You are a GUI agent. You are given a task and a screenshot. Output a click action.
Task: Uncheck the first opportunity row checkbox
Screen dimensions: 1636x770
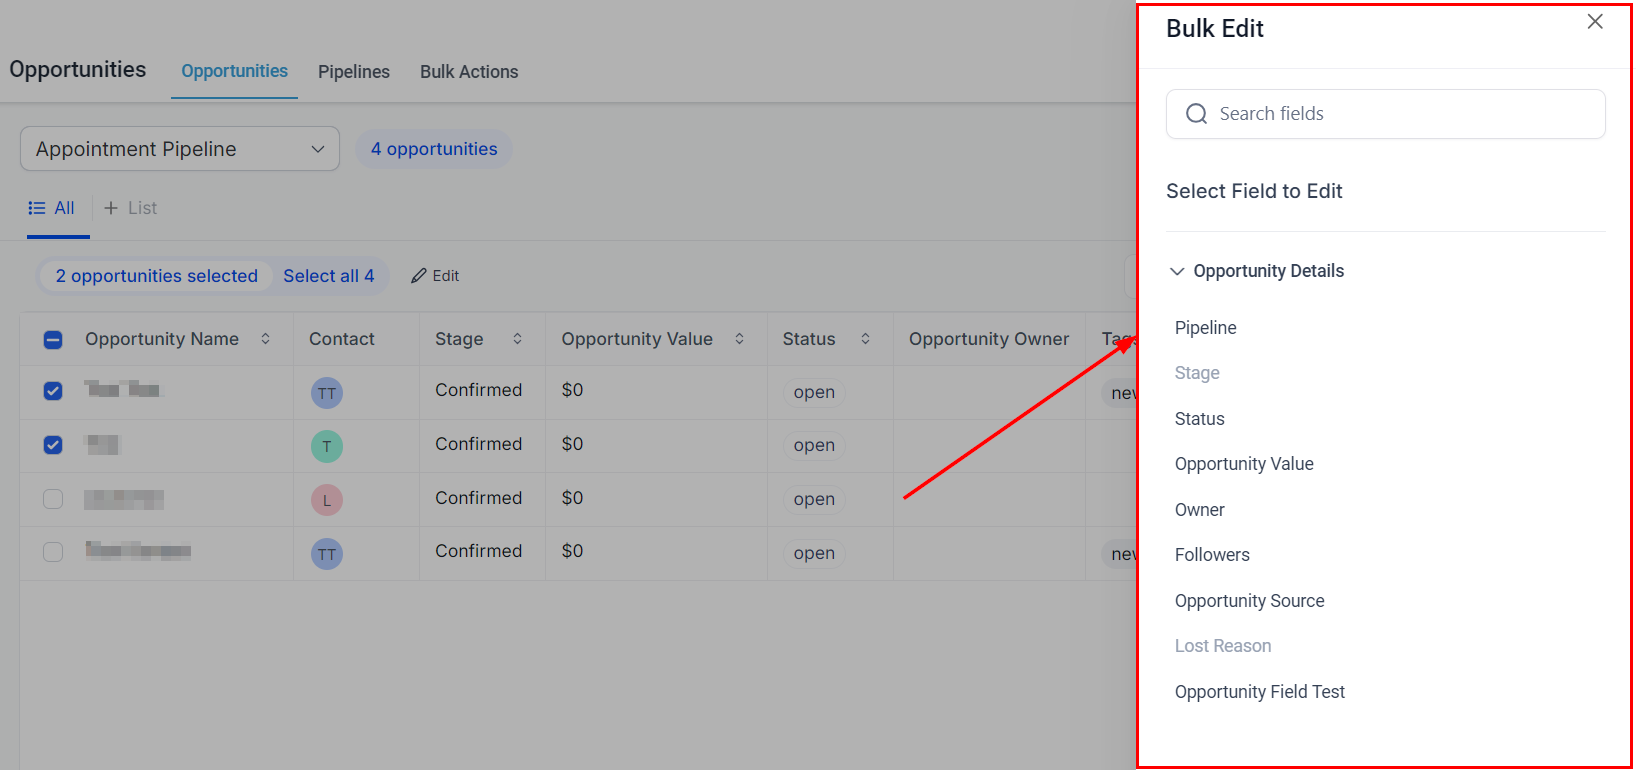coord(53,391)
